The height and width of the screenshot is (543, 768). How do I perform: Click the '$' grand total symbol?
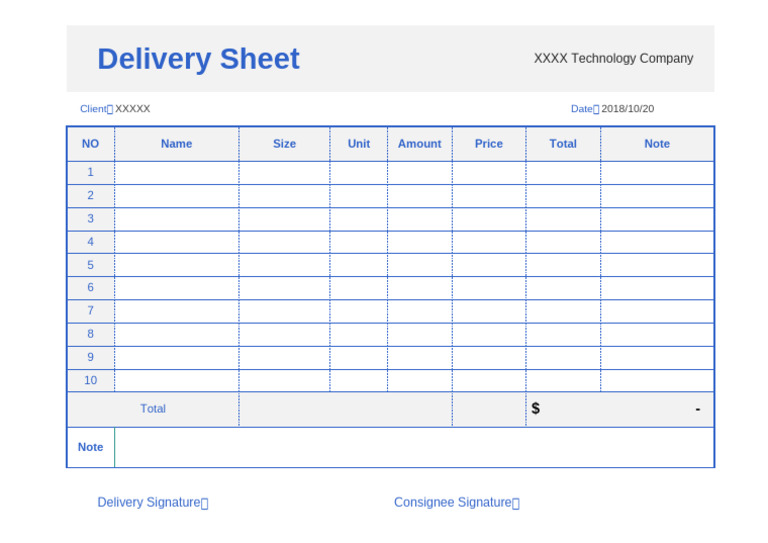click(x=536, y=408)
